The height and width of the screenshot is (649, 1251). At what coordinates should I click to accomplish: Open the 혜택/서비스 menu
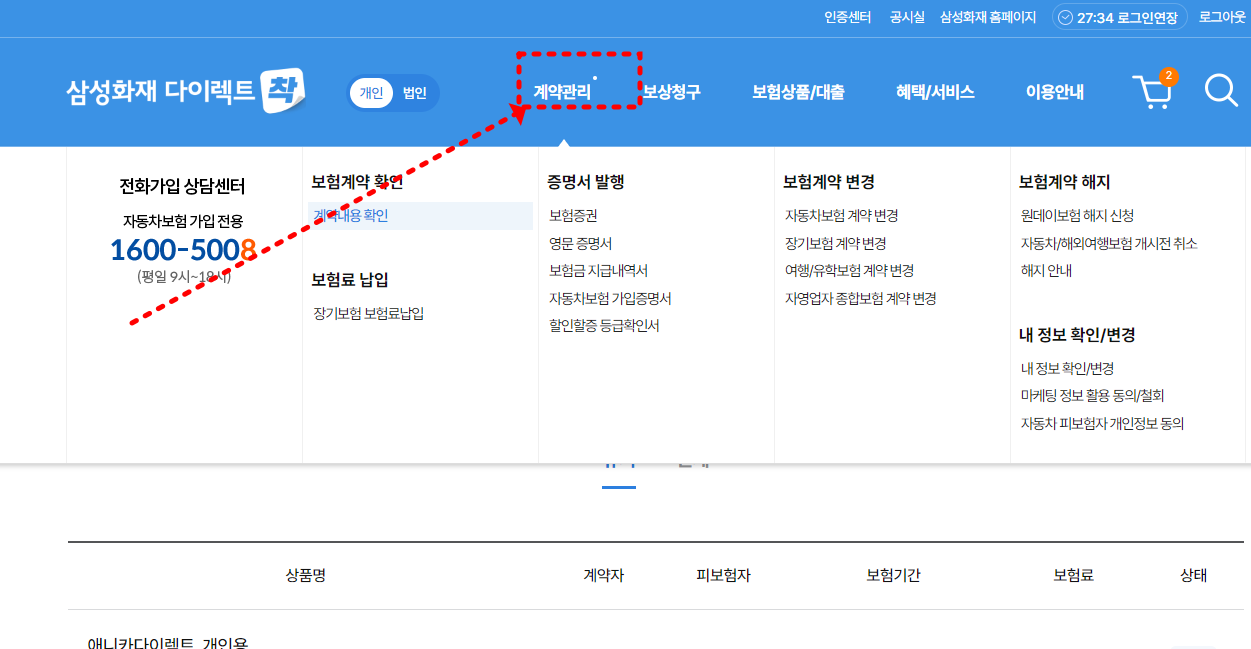(x=932, y=90)
